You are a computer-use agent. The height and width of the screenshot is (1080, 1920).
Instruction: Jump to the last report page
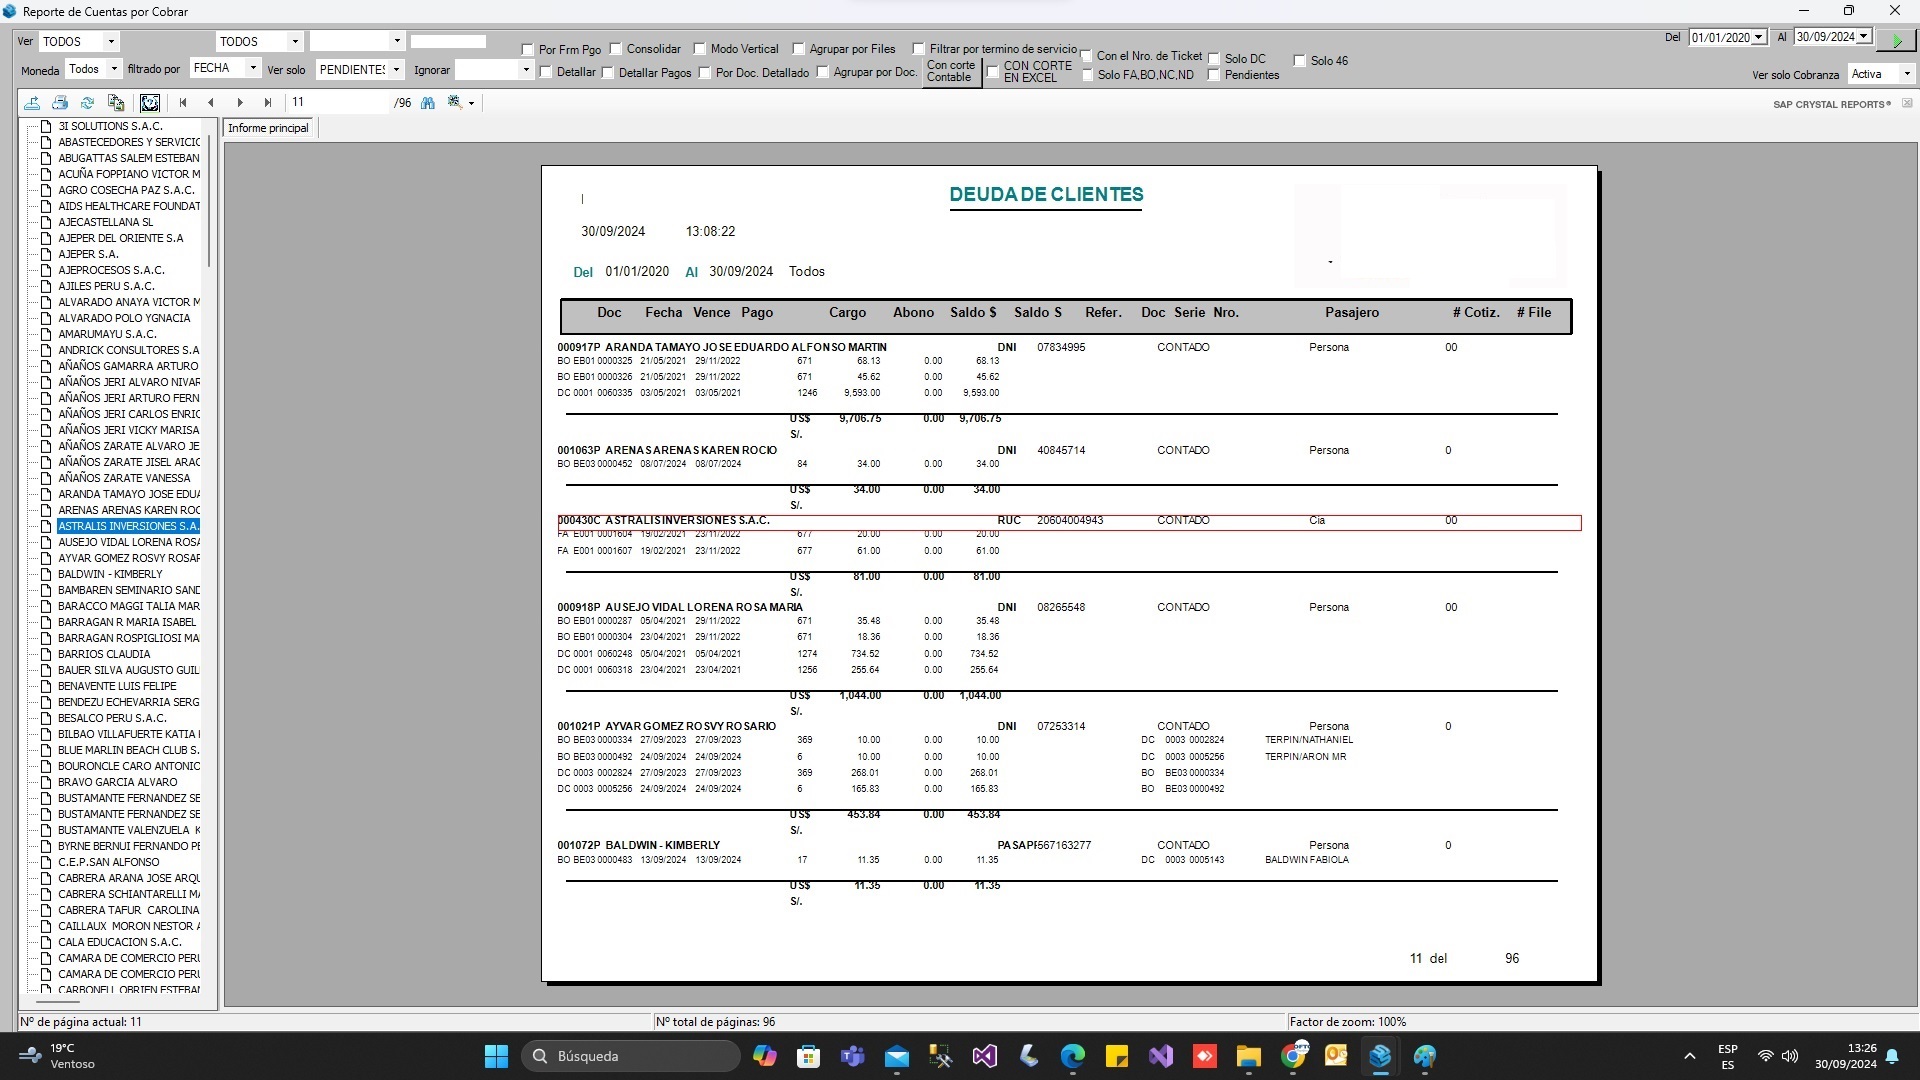[x=268, y=103]
